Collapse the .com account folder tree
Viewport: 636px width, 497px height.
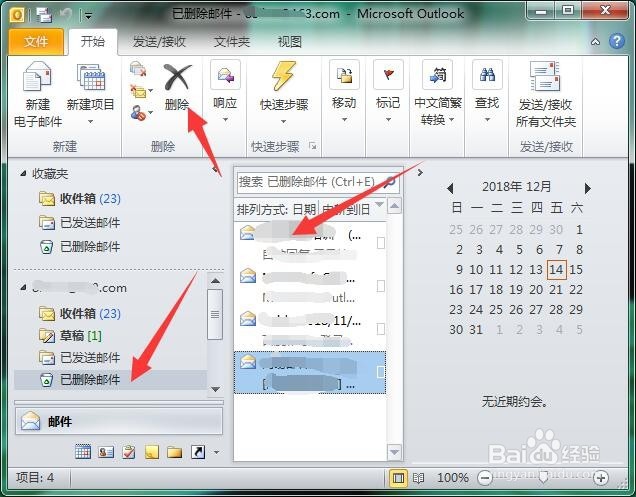24,288
